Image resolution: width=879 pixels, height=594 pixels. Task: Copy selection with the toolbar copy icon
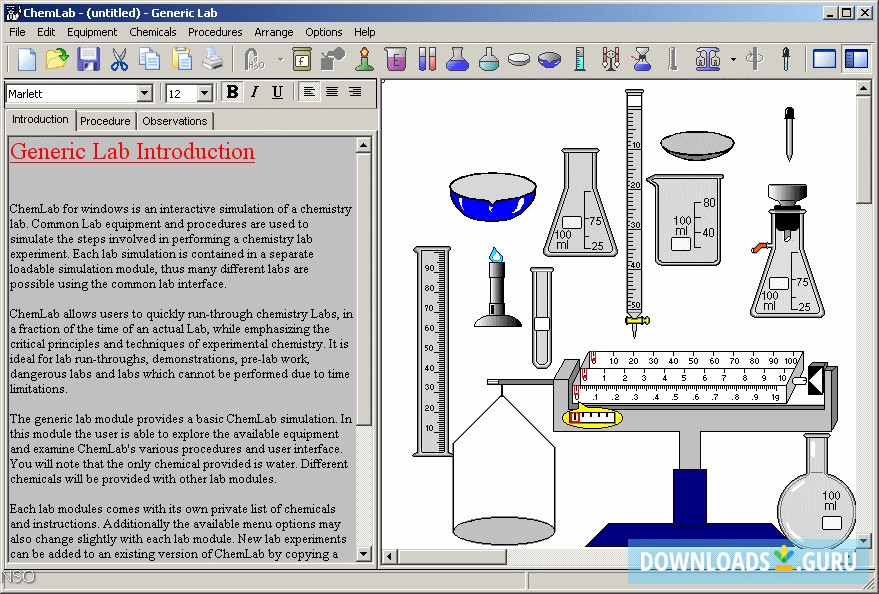coord(150,59)
